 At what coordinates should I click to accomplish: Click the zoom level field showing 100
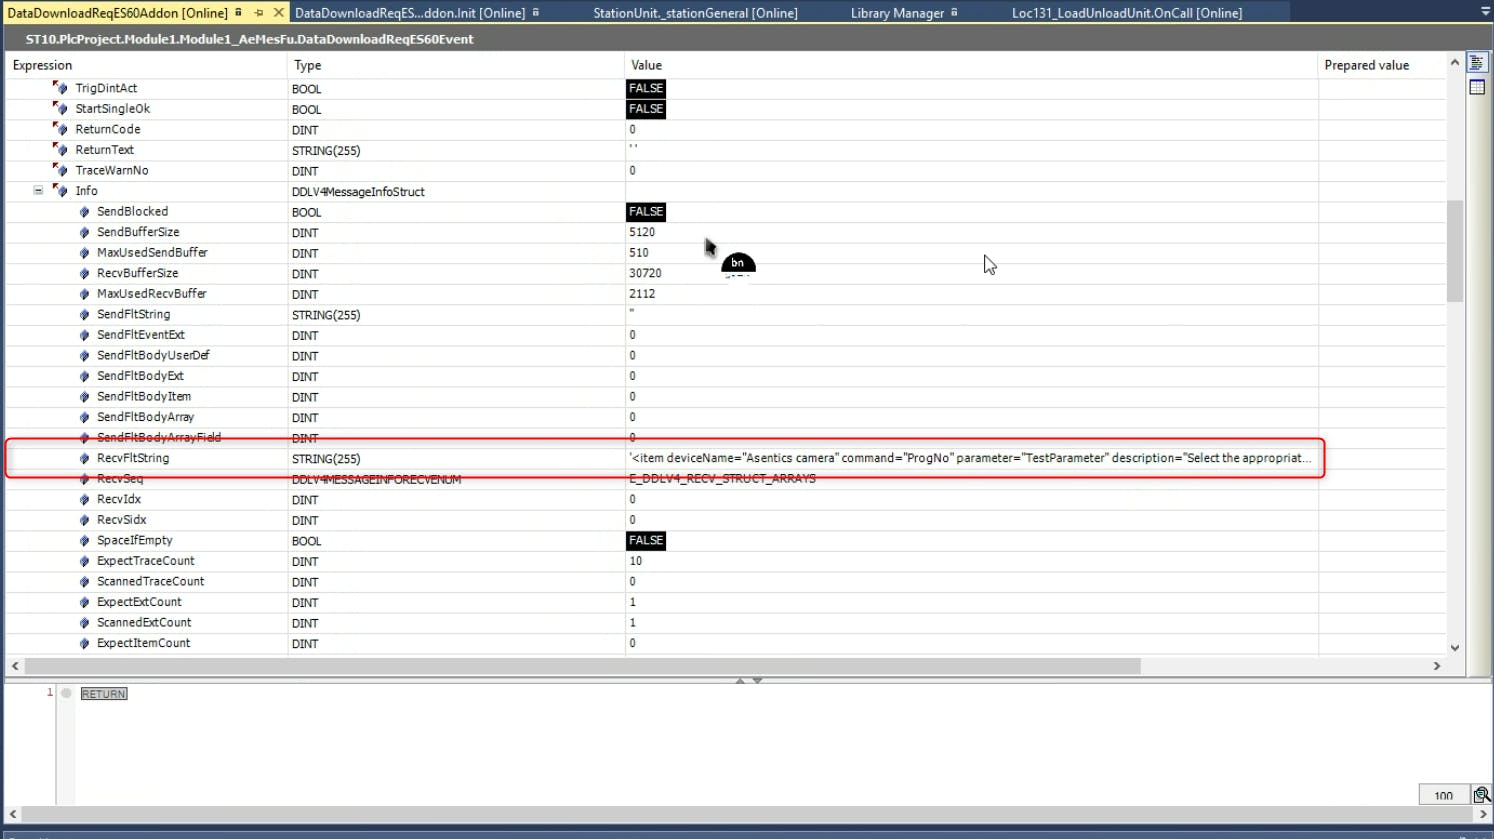point(1443,795)
